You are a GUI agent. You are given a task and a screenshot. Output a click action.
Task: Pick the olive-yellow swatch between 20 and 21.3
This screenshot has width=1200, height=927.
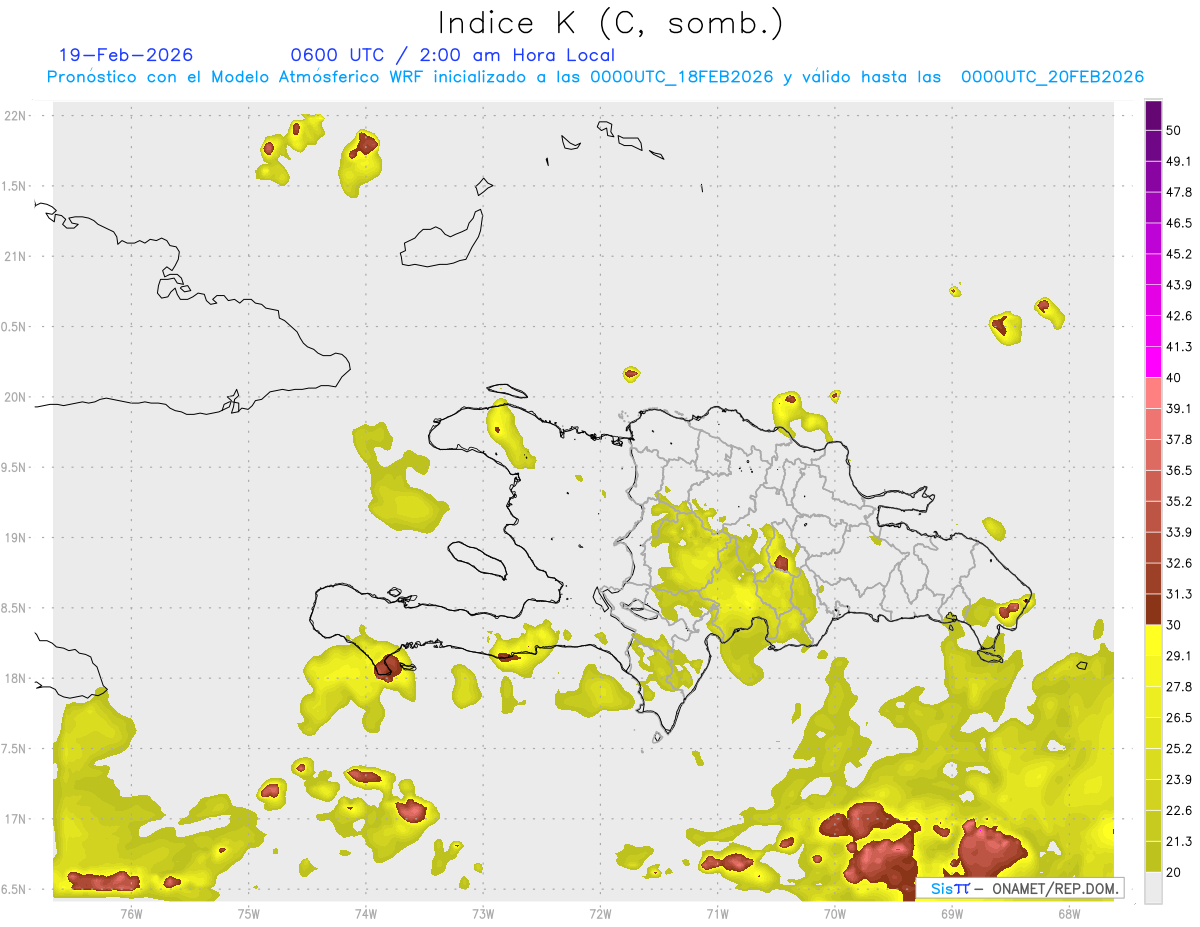pos(1153,857)
